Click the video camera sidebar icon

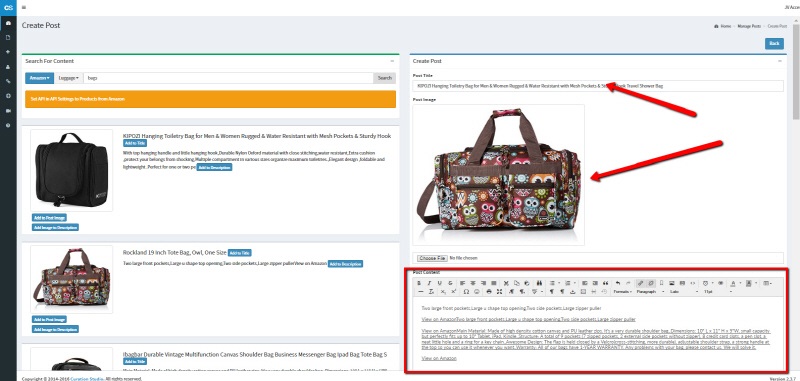[x=8, y=111]
